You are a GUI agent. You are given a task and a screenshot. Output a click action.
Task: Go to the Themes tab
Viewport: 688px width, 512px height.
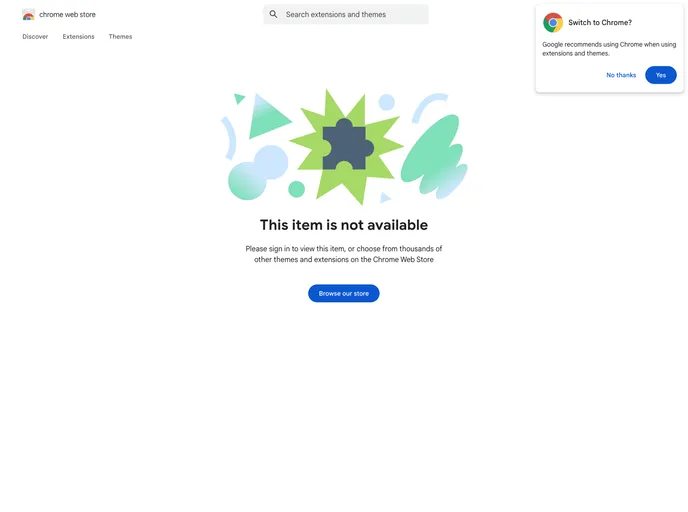coord(120,36)
